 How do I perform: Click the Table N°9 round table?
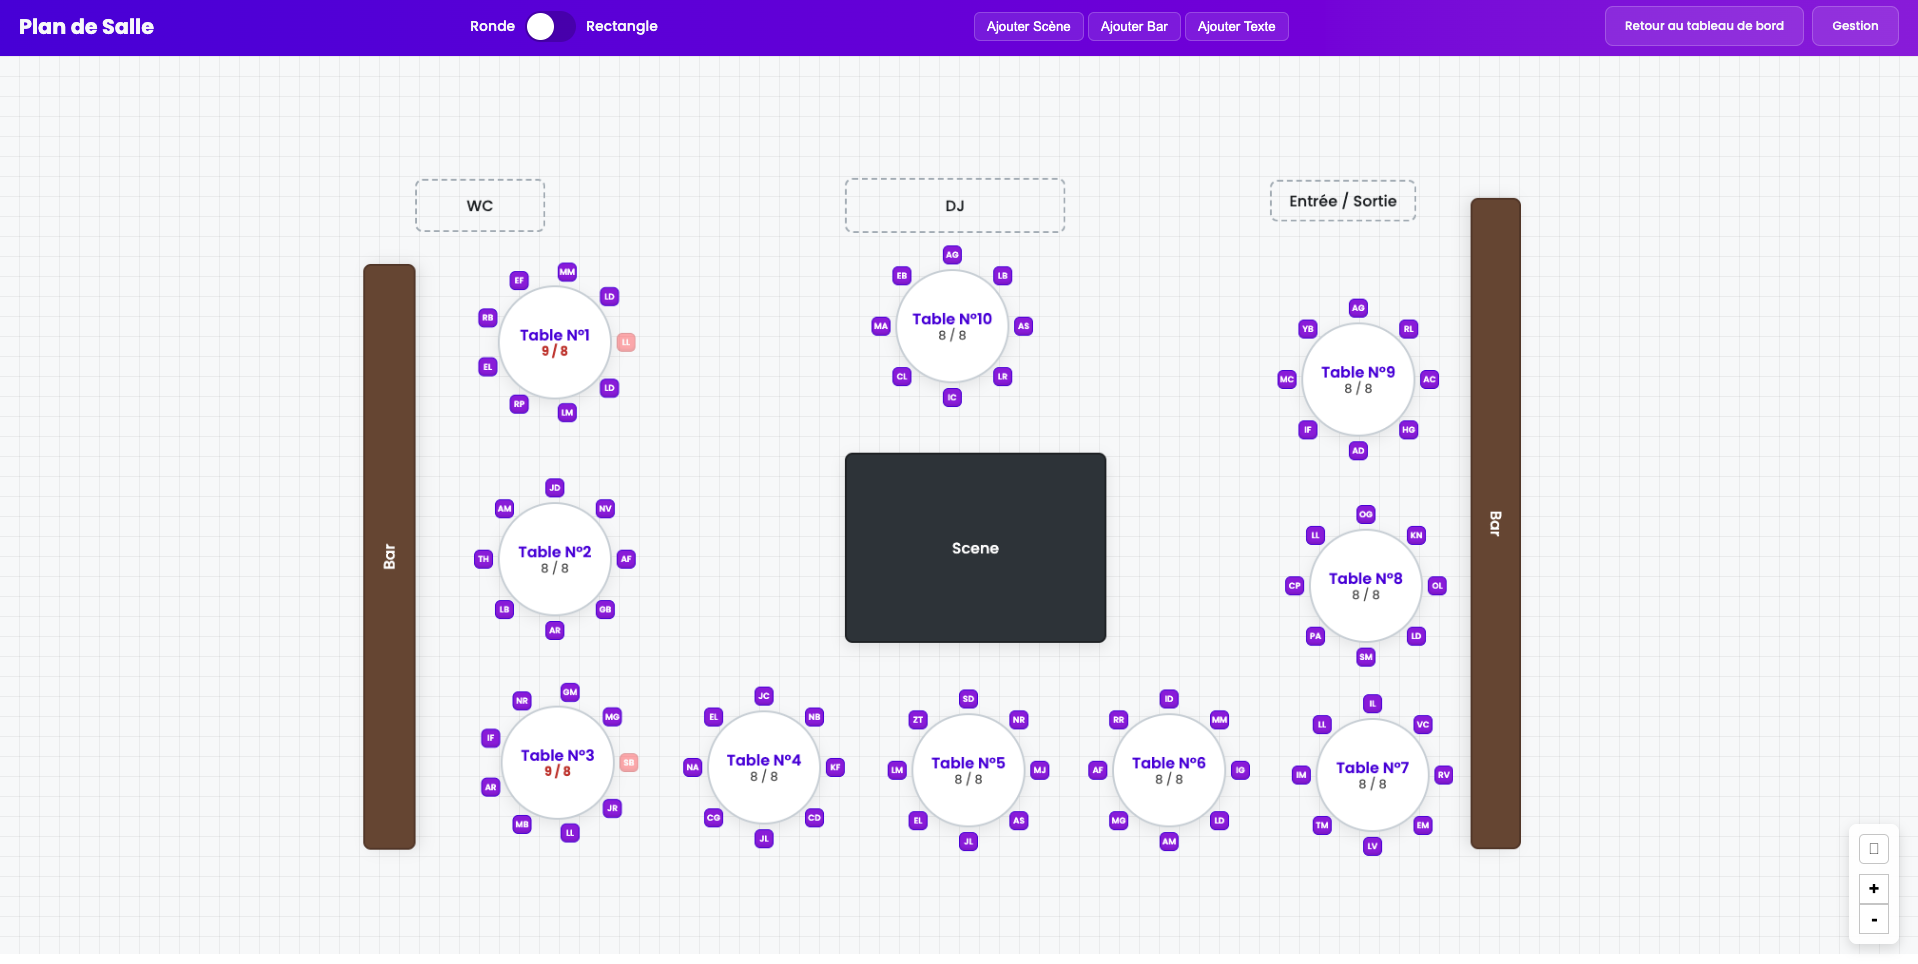[x=1357, y=380]
